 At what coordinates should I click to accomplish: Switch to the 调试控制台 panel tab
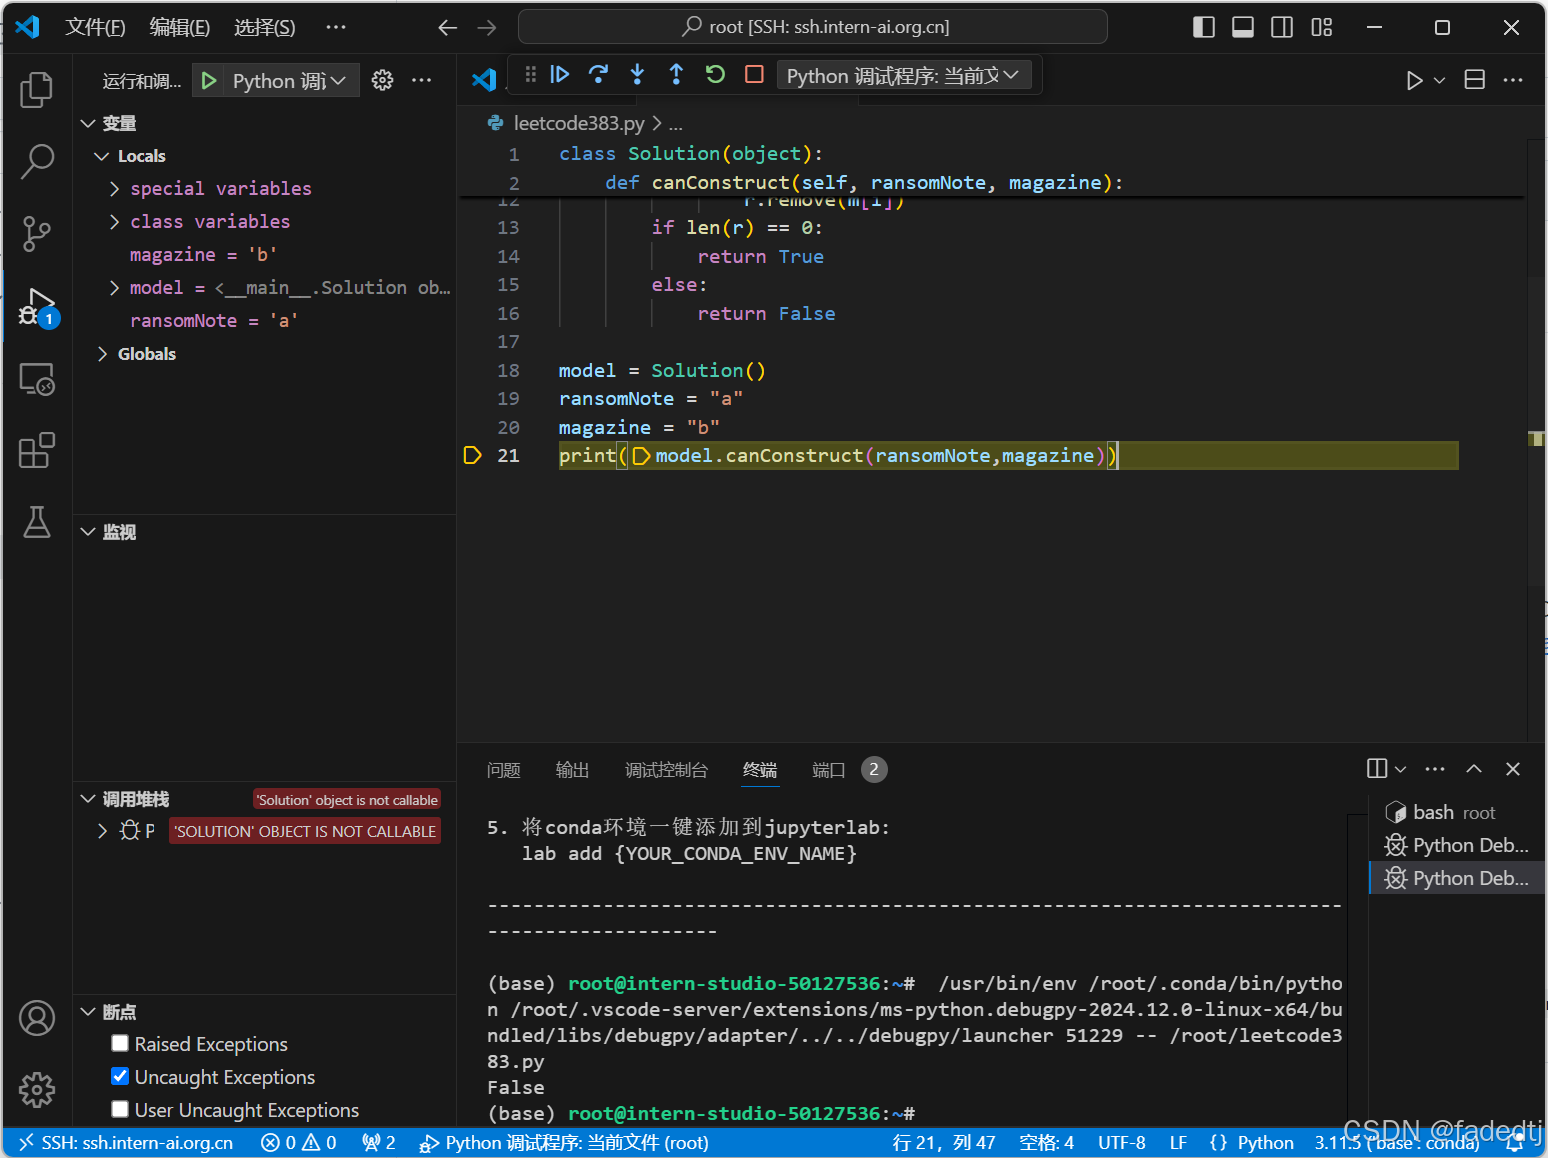click(666, 770)
